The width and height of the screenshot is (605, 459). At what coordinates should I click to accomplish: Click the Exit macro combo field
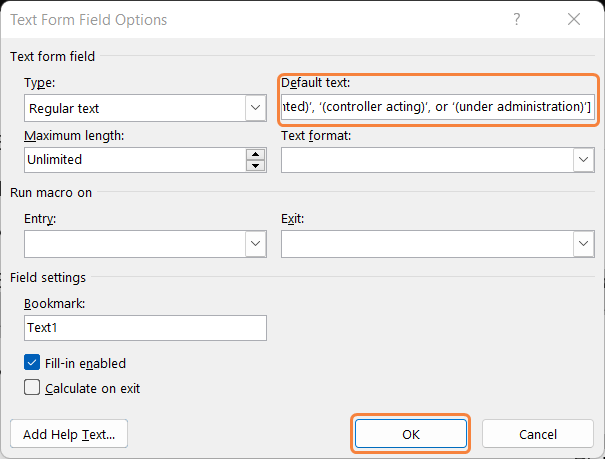pos(427,244)
